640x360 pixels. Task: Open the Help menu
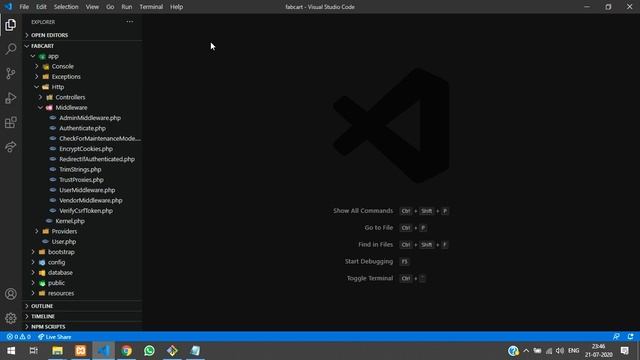pyautogui.click(x=176, y=7)
